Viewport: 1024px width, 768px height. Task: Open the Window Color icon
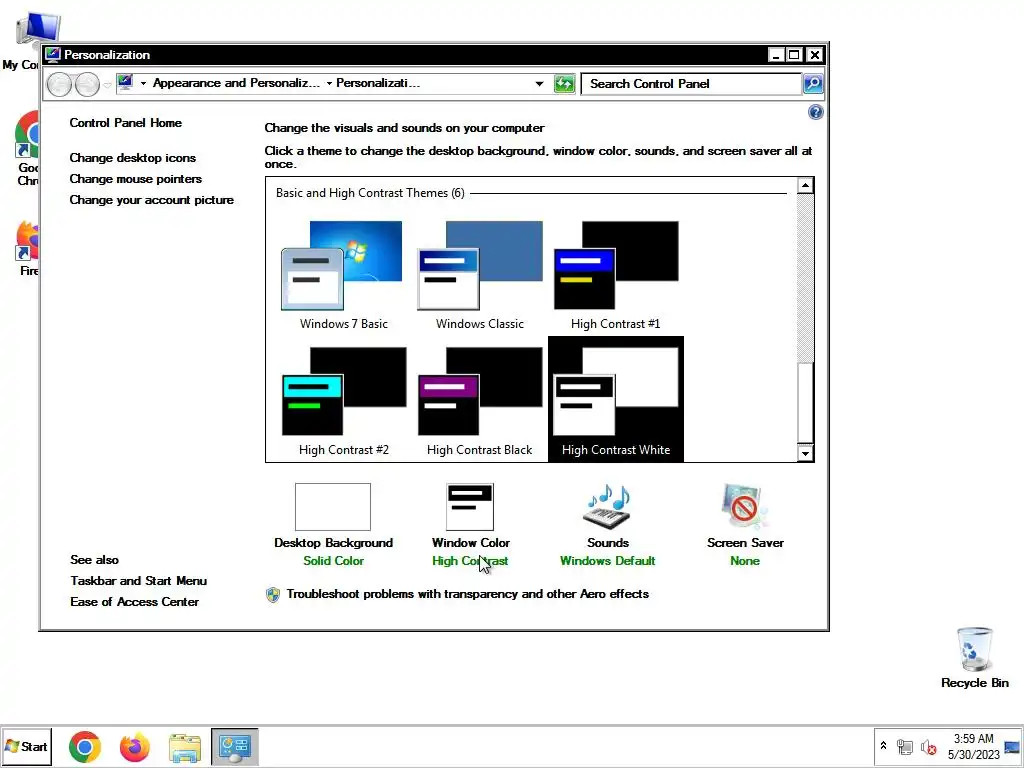pyautogui.click(x=470, y=507)
